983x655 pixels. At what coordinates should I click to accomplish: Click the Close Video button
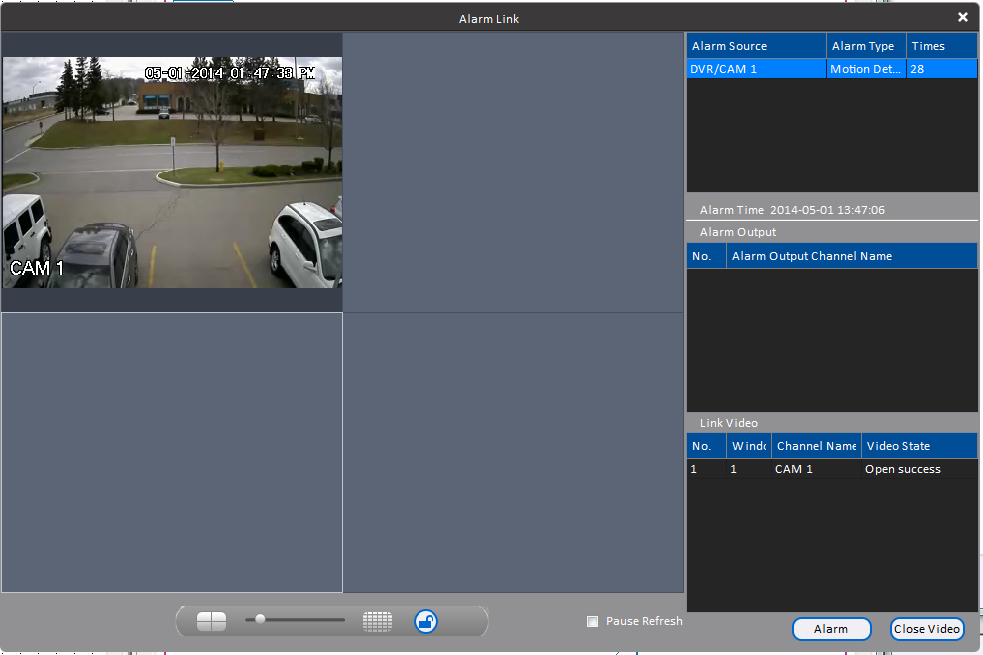[927, 629]
